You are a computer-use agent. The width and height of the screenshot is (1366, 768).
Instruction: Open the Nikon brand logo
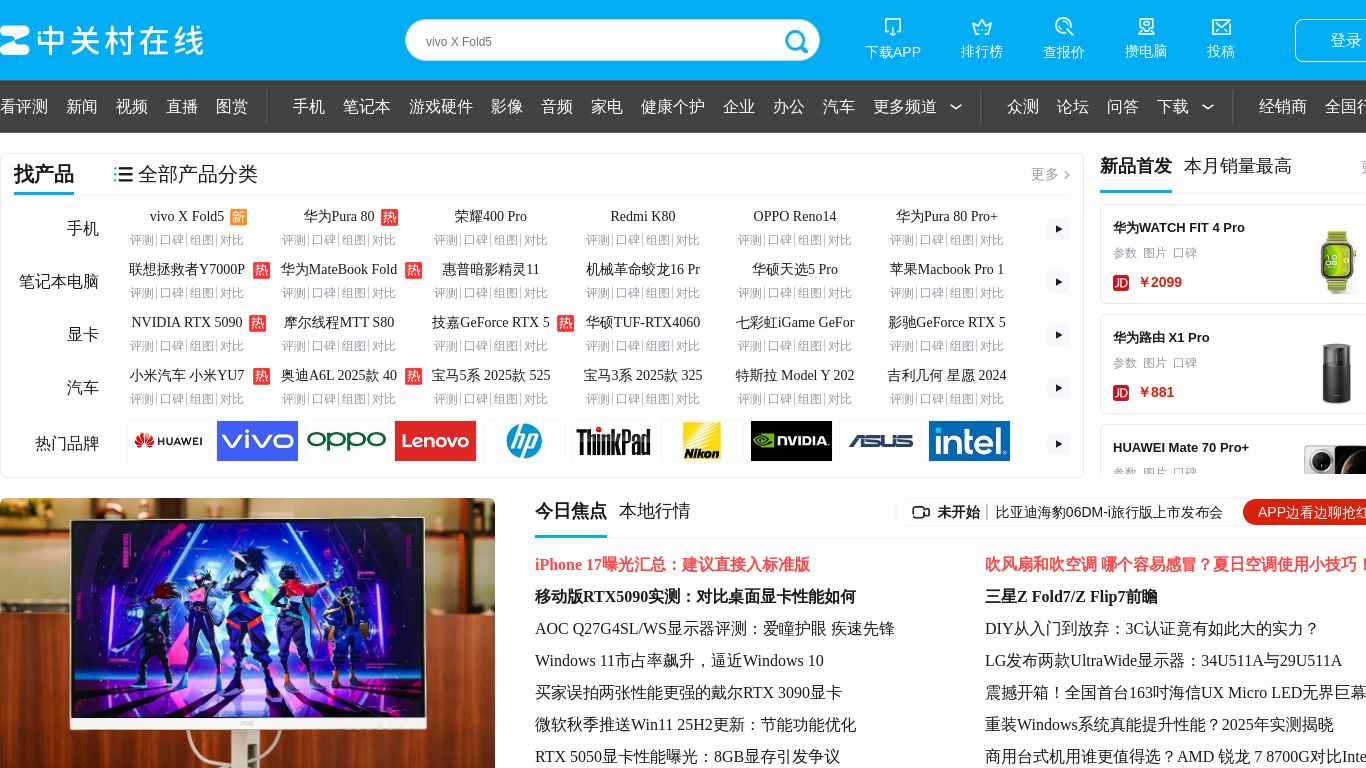pyautogui.click(x=702, y=441)
